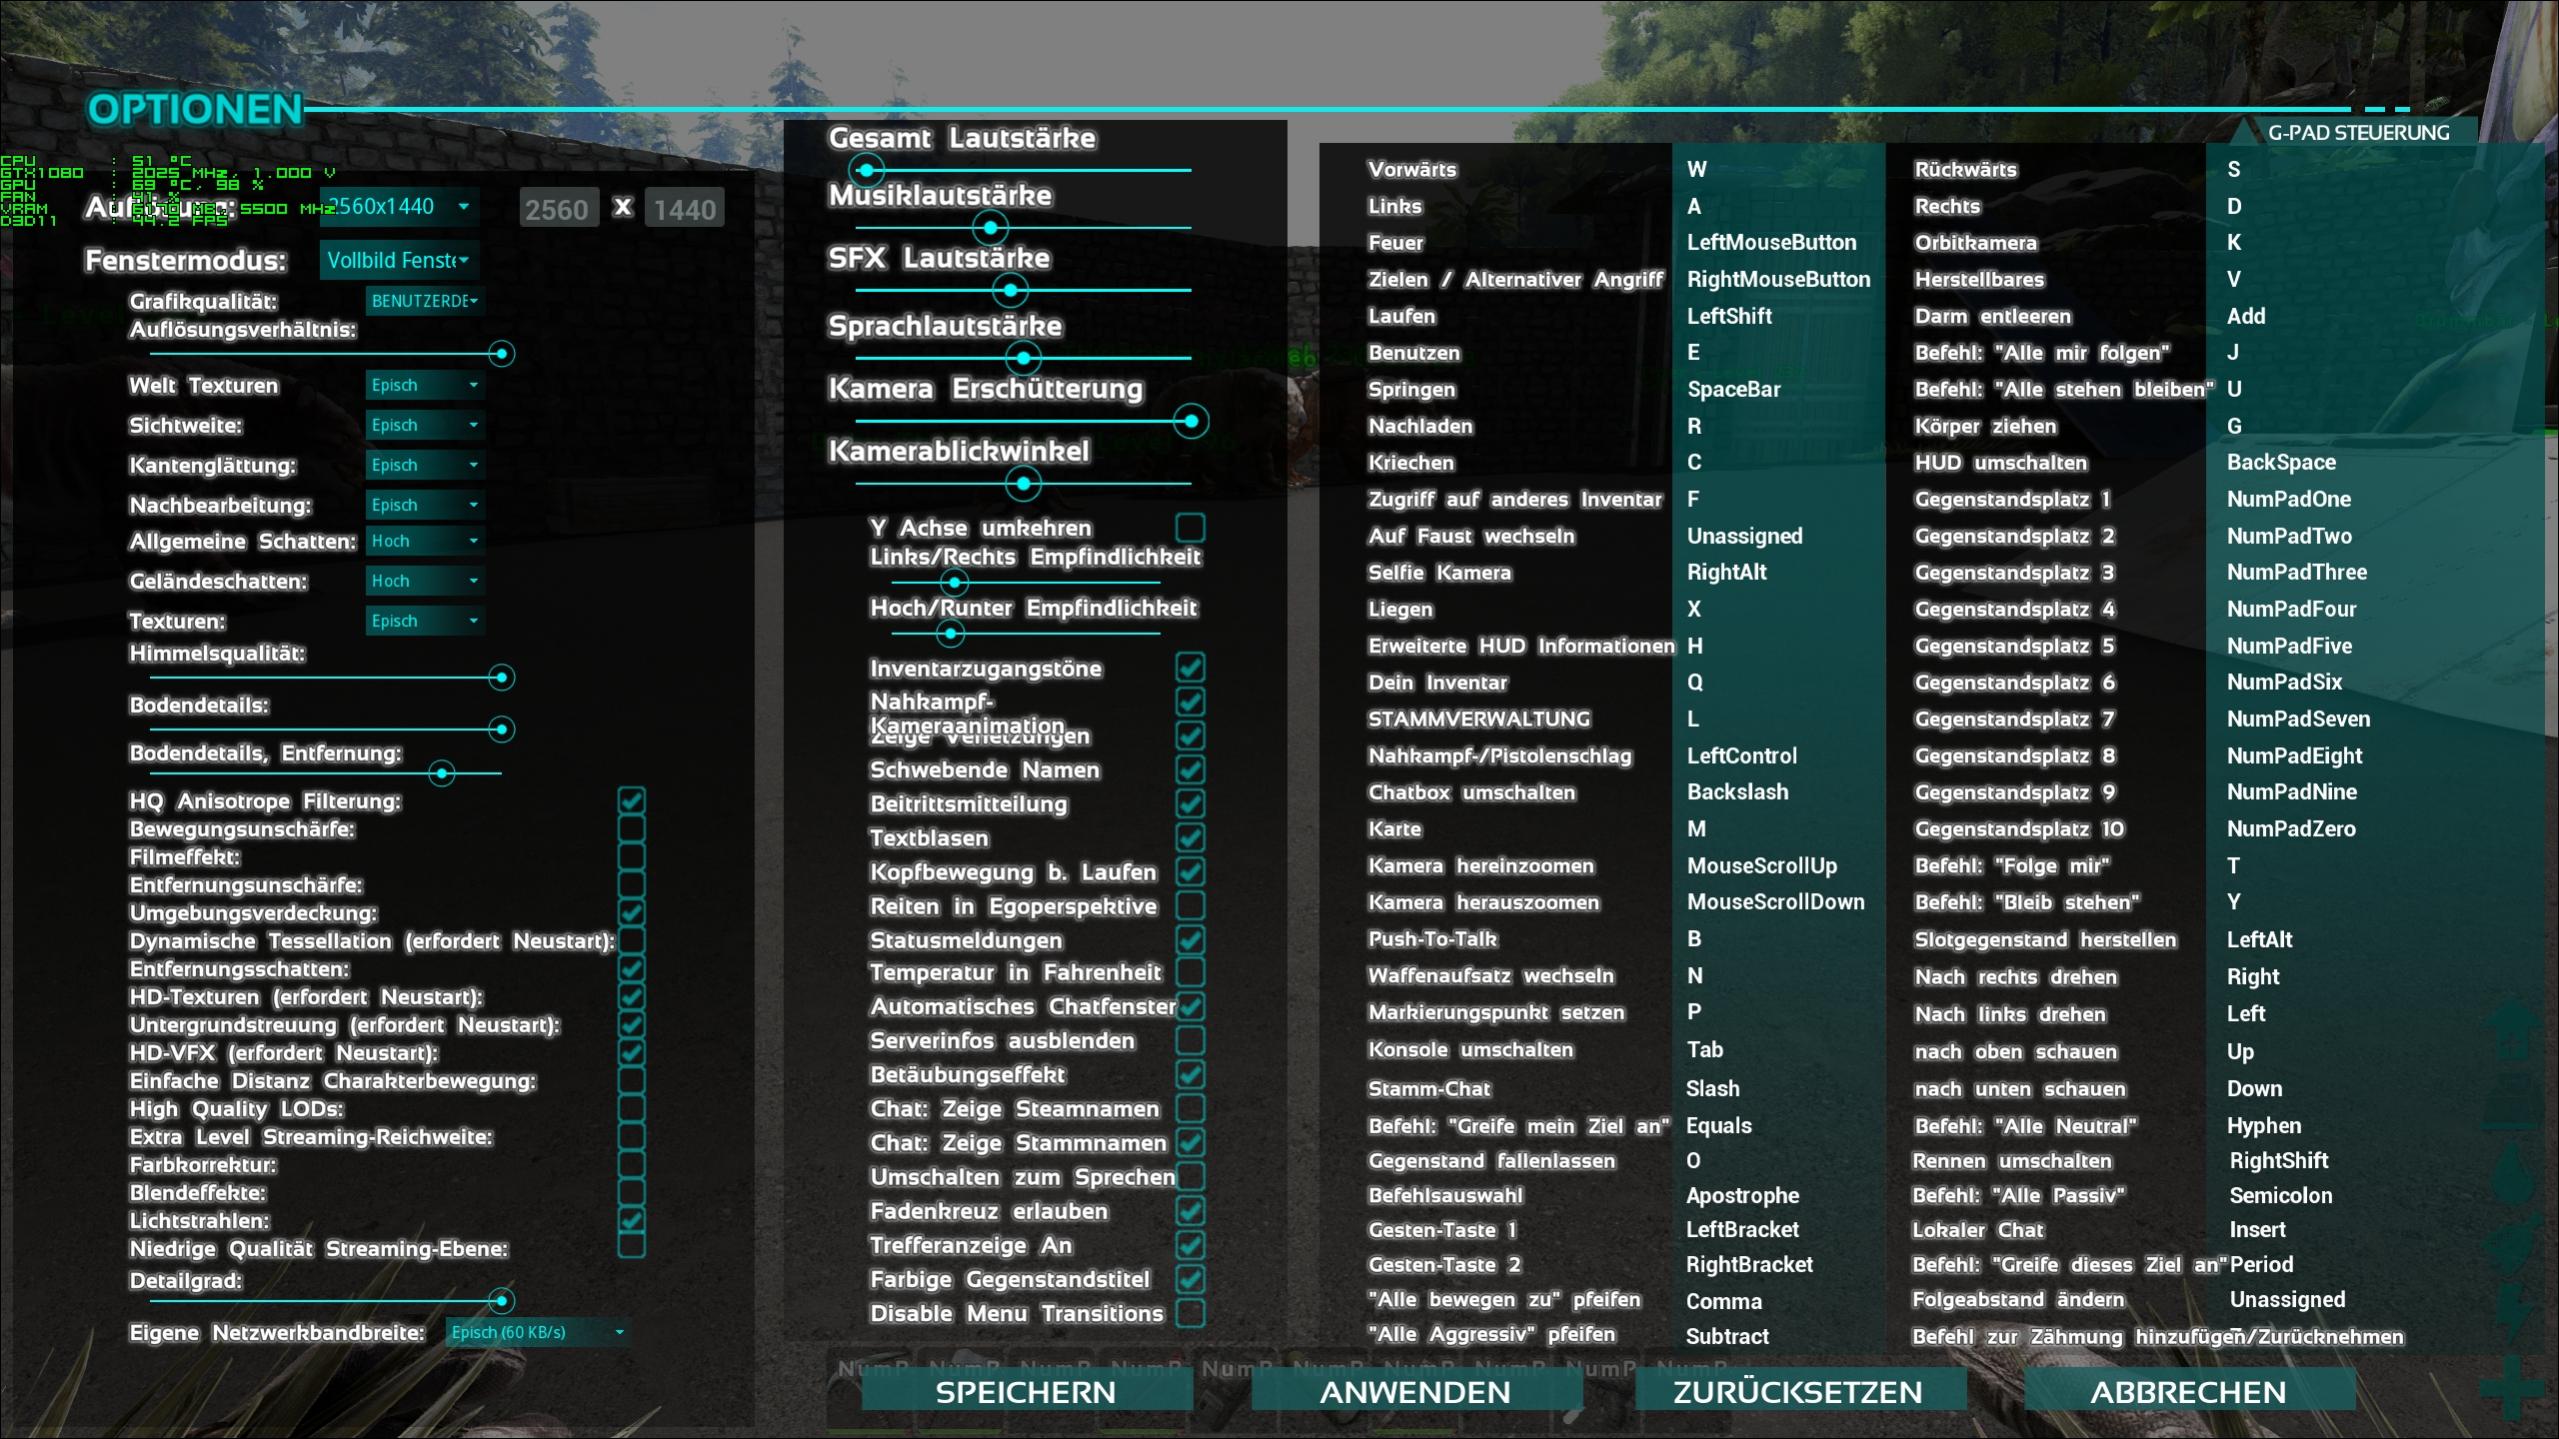Cancel with the ABBRECHEN button

click(2189, 1391)
